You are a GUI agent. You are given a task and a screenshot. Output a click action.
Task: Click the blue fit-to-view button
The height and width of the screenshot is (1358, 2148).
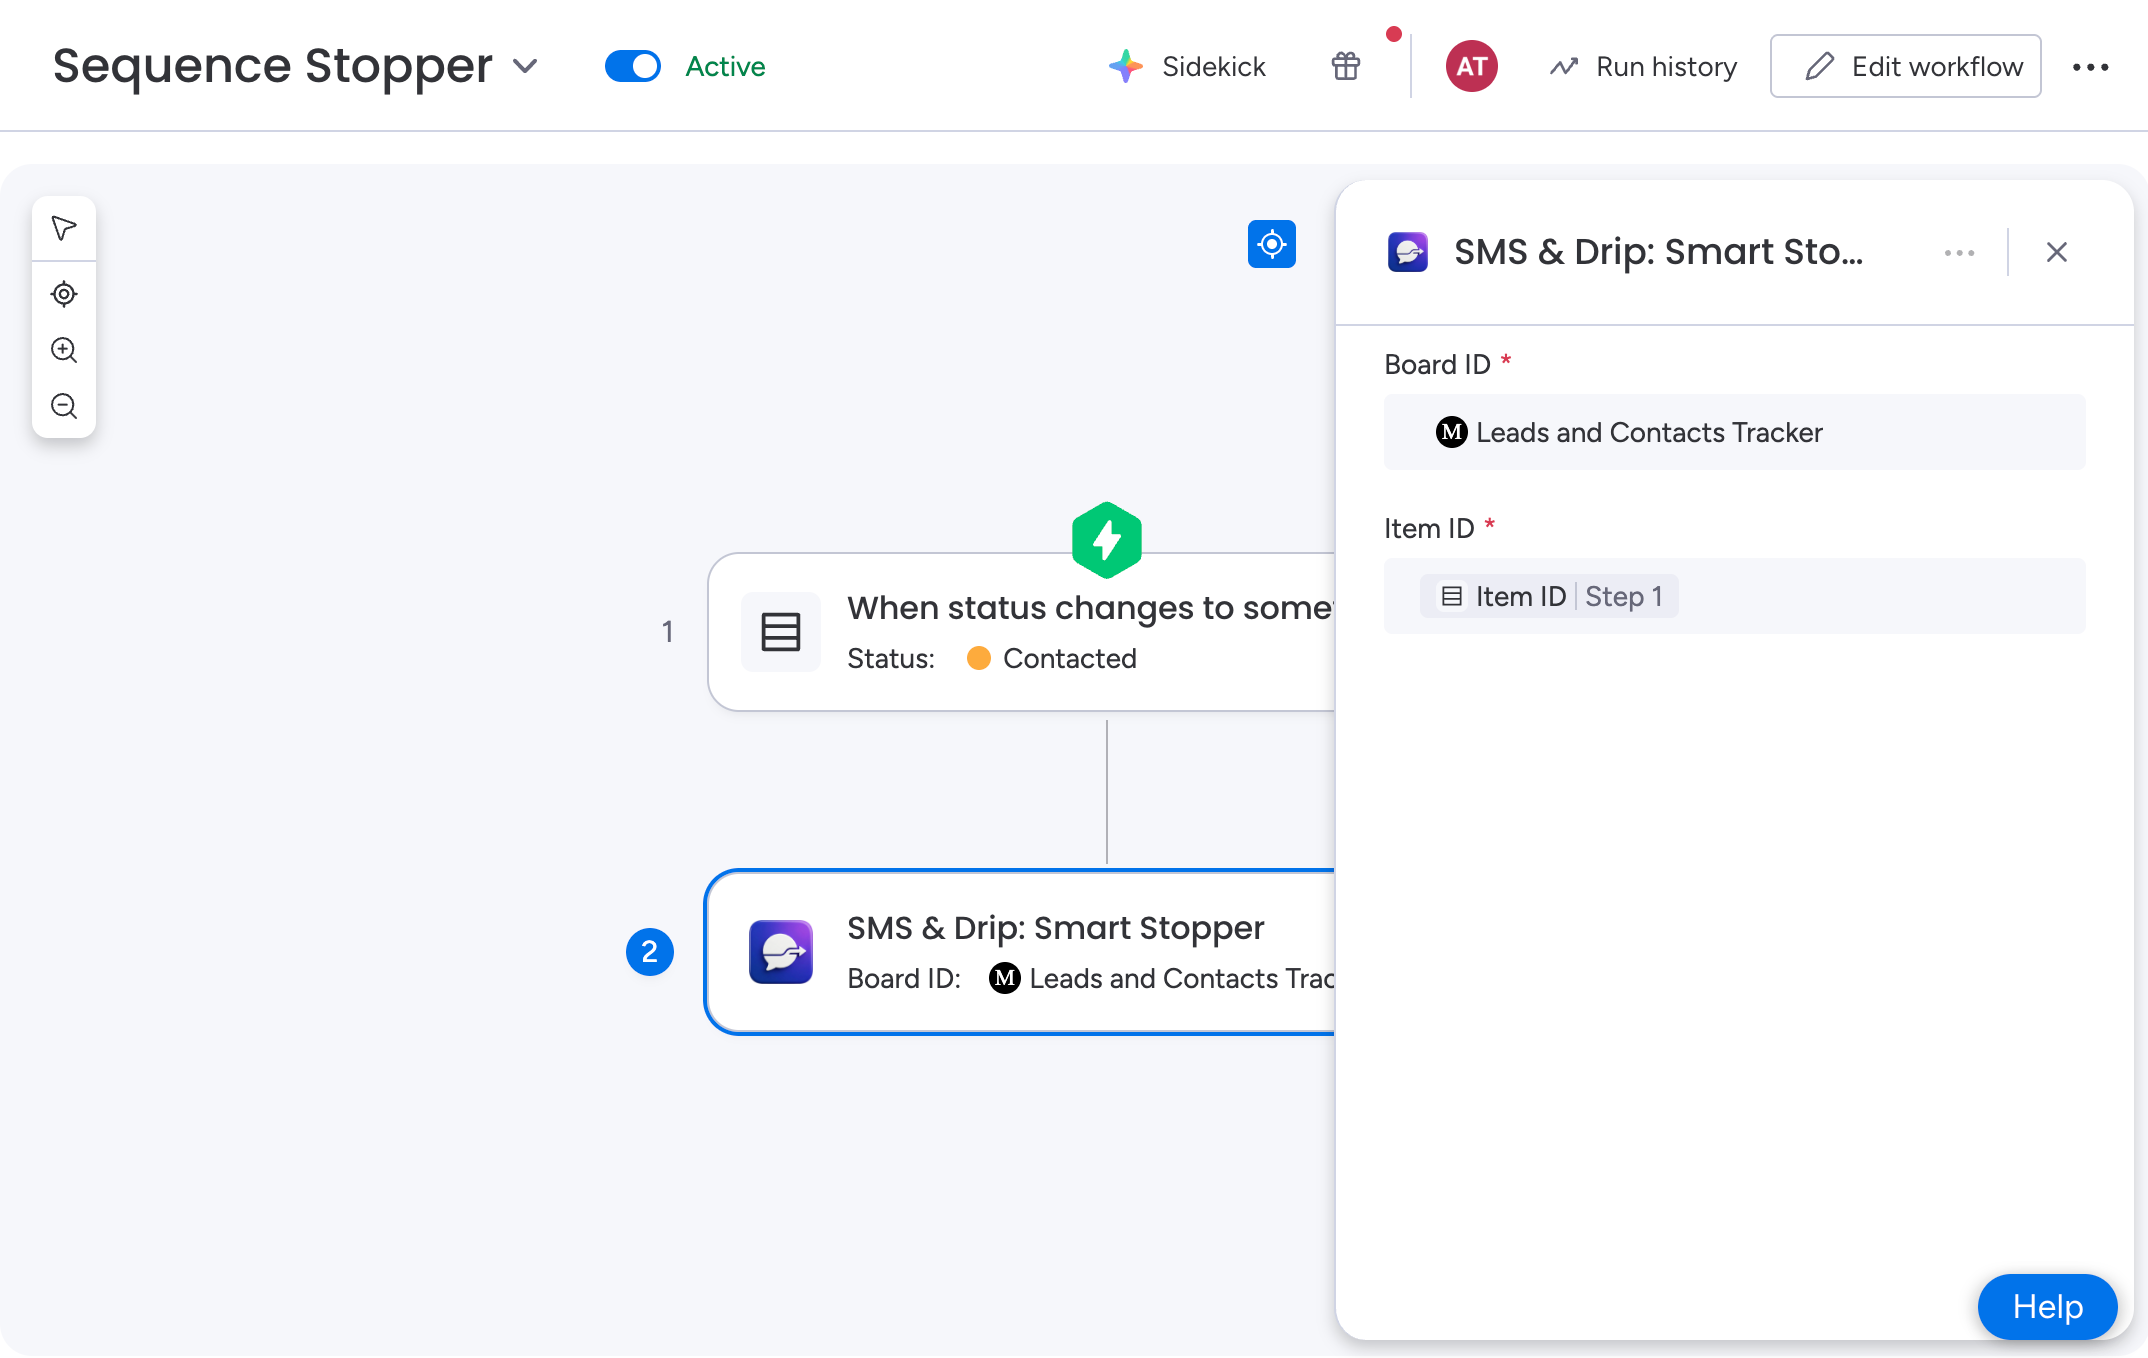pos(1271,244)
